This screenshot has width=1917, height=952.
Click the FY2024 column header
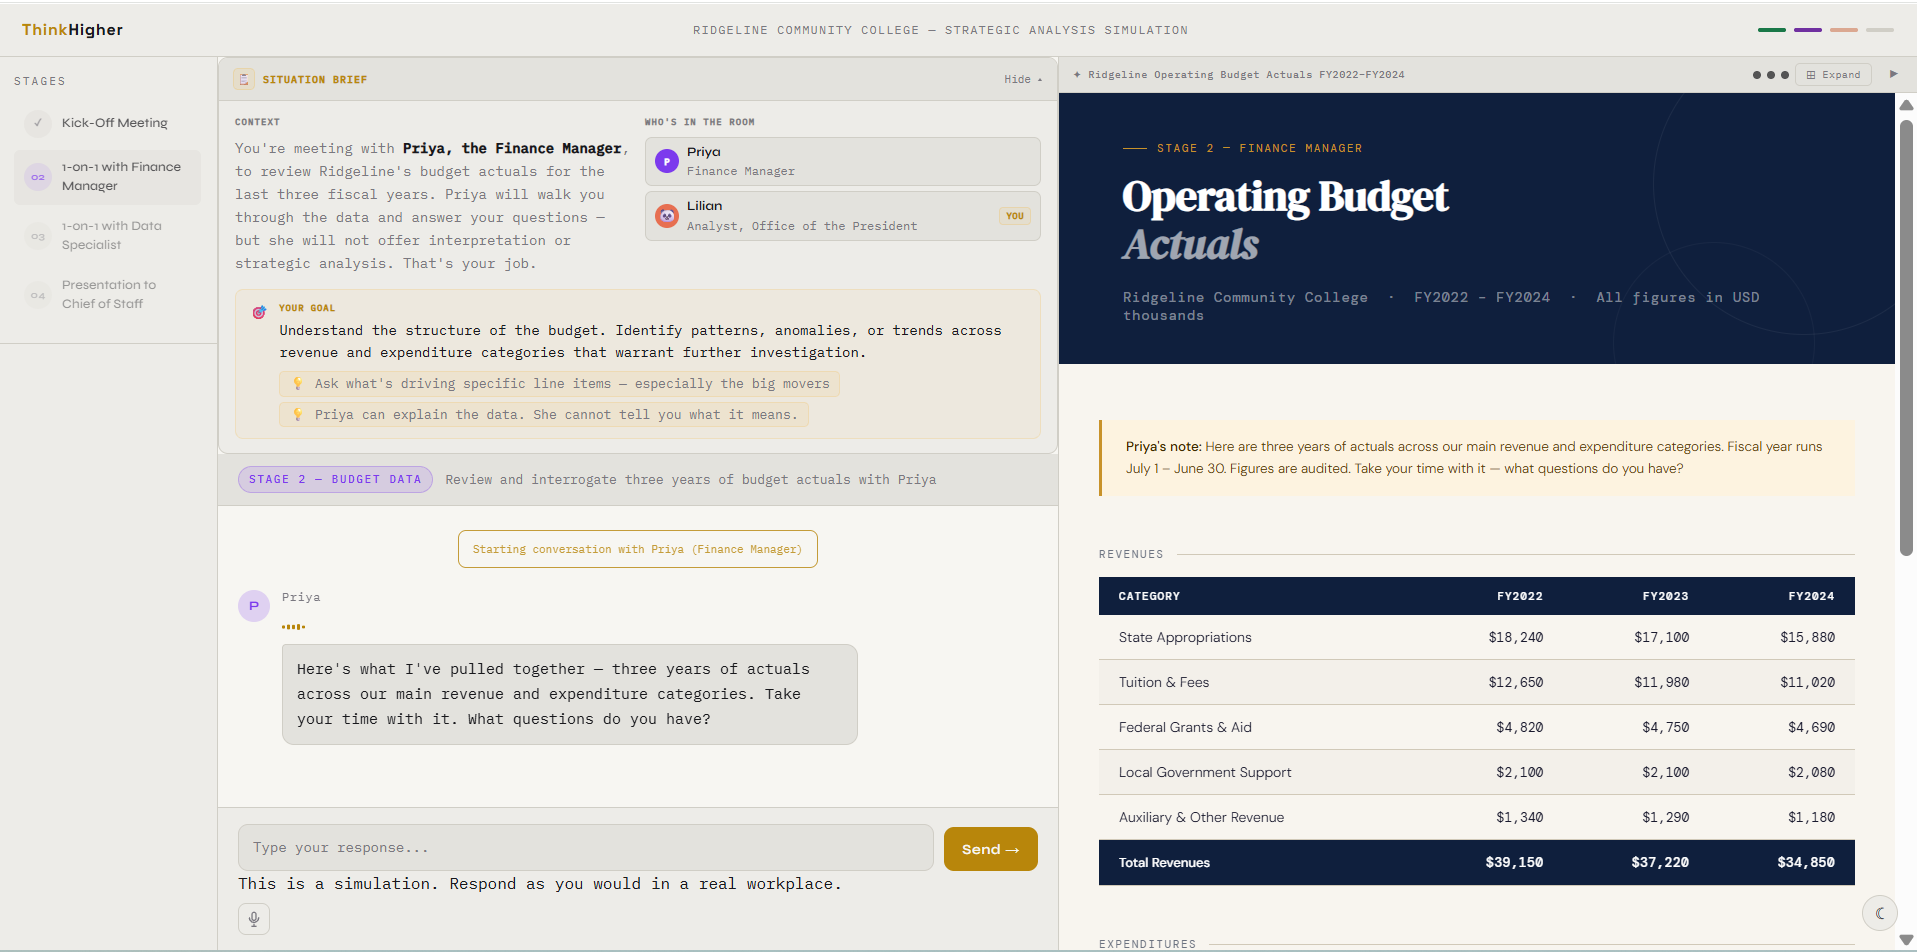click(x=1811, y=596)
